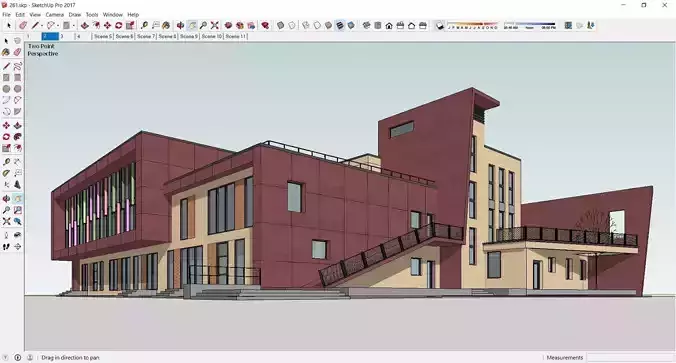The image size is (676, 363).
Task: Select the Circle tool
Action: pyautogui.click(x=6, y=89)
